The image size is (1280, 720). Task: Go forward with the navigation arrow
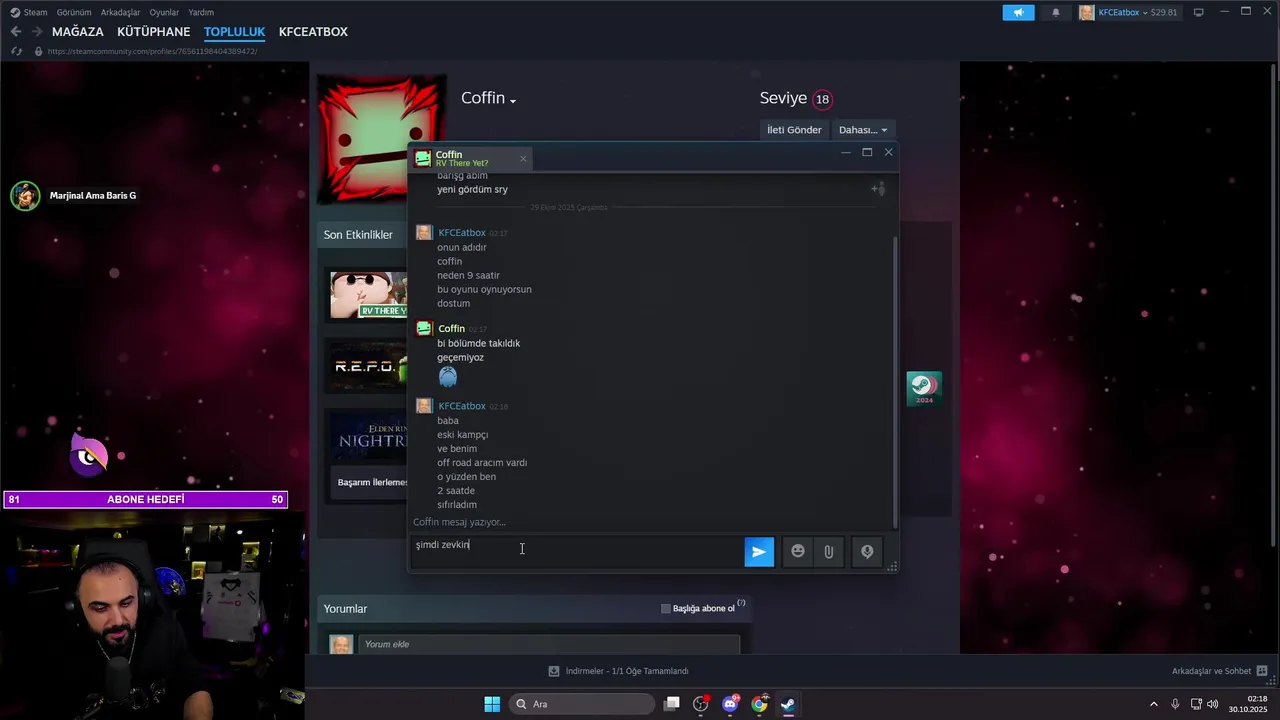36,32
